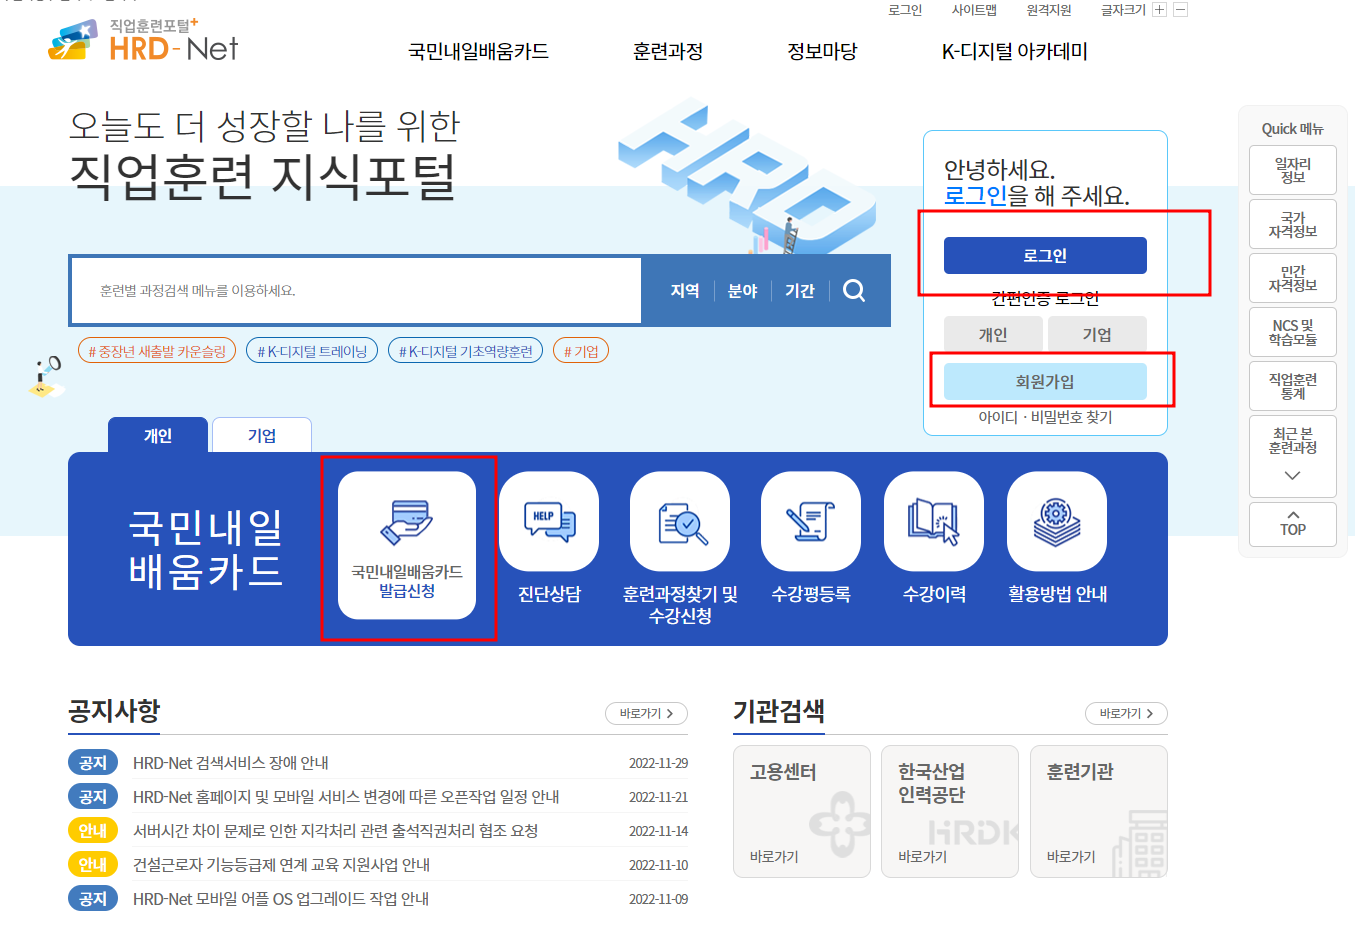
Task: Click the magnifier search icon
Action: coord(854,290)
